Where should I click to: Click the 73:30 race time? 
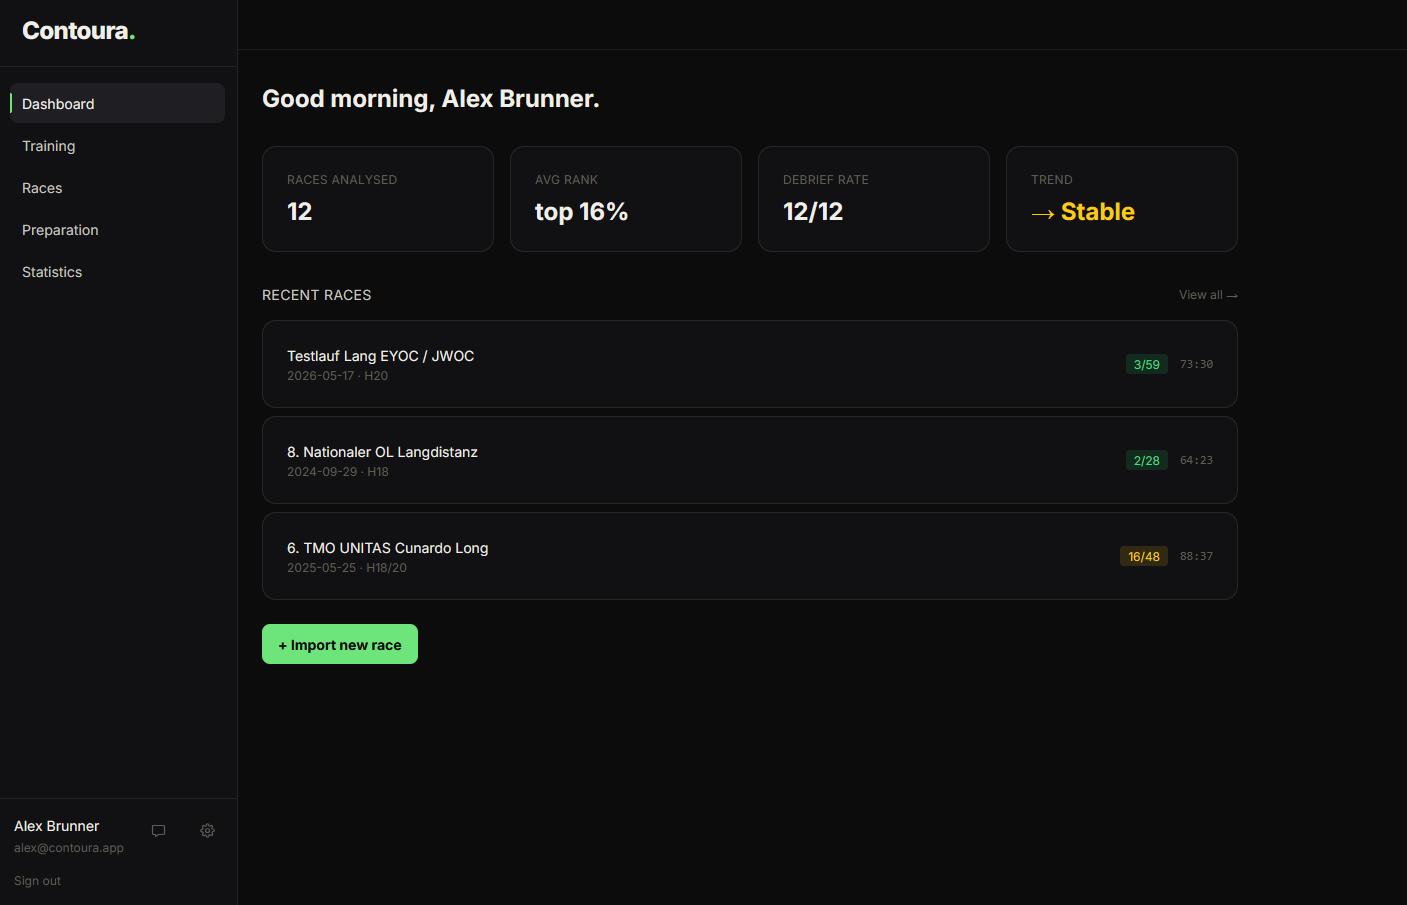[1196, 364]
